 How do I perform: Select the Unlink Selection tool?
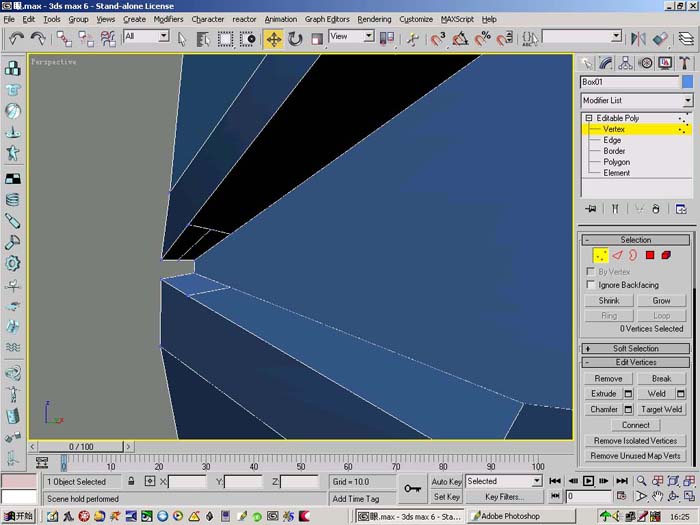pos(86,39)
